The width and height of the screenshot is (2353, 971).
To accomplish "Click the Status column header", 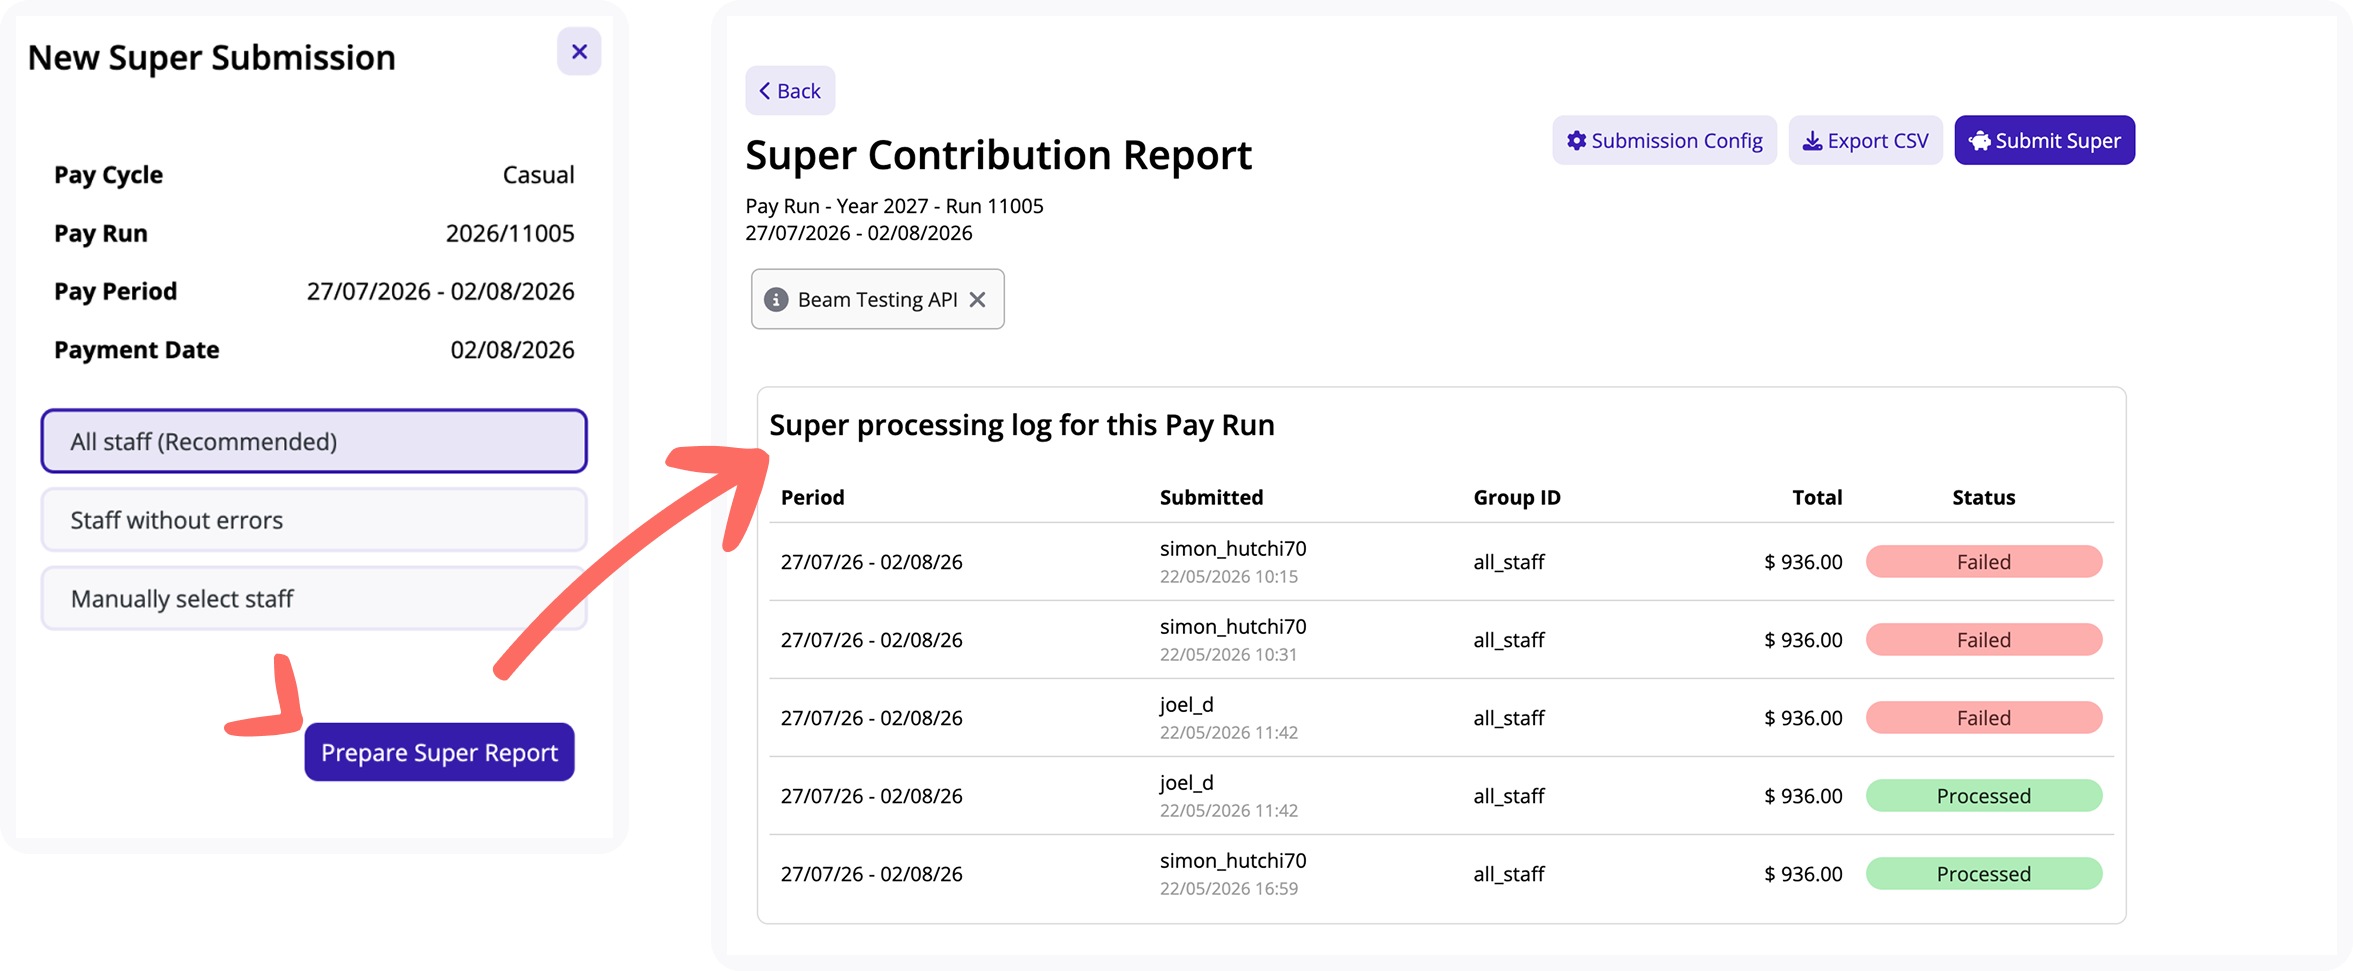I will [1983, 497].
